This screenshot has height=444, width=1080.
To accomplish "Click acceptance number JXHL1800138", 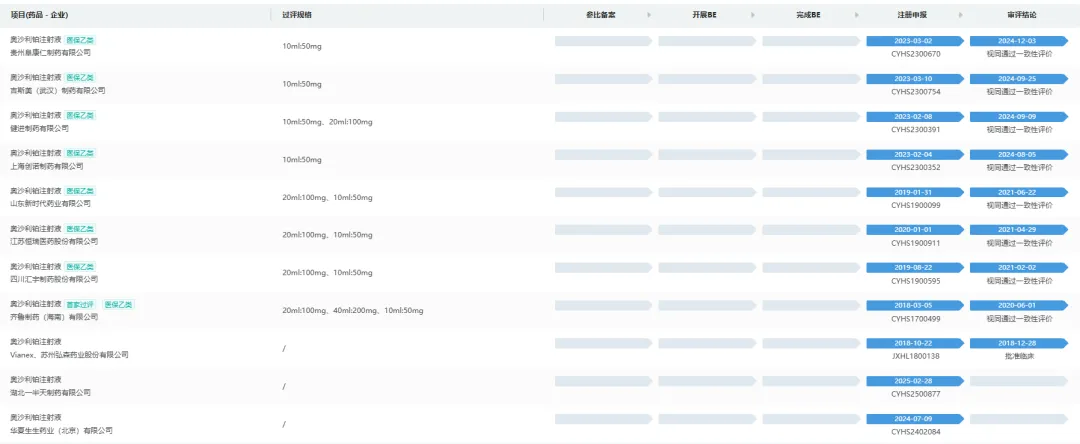I will pos(915,356).
